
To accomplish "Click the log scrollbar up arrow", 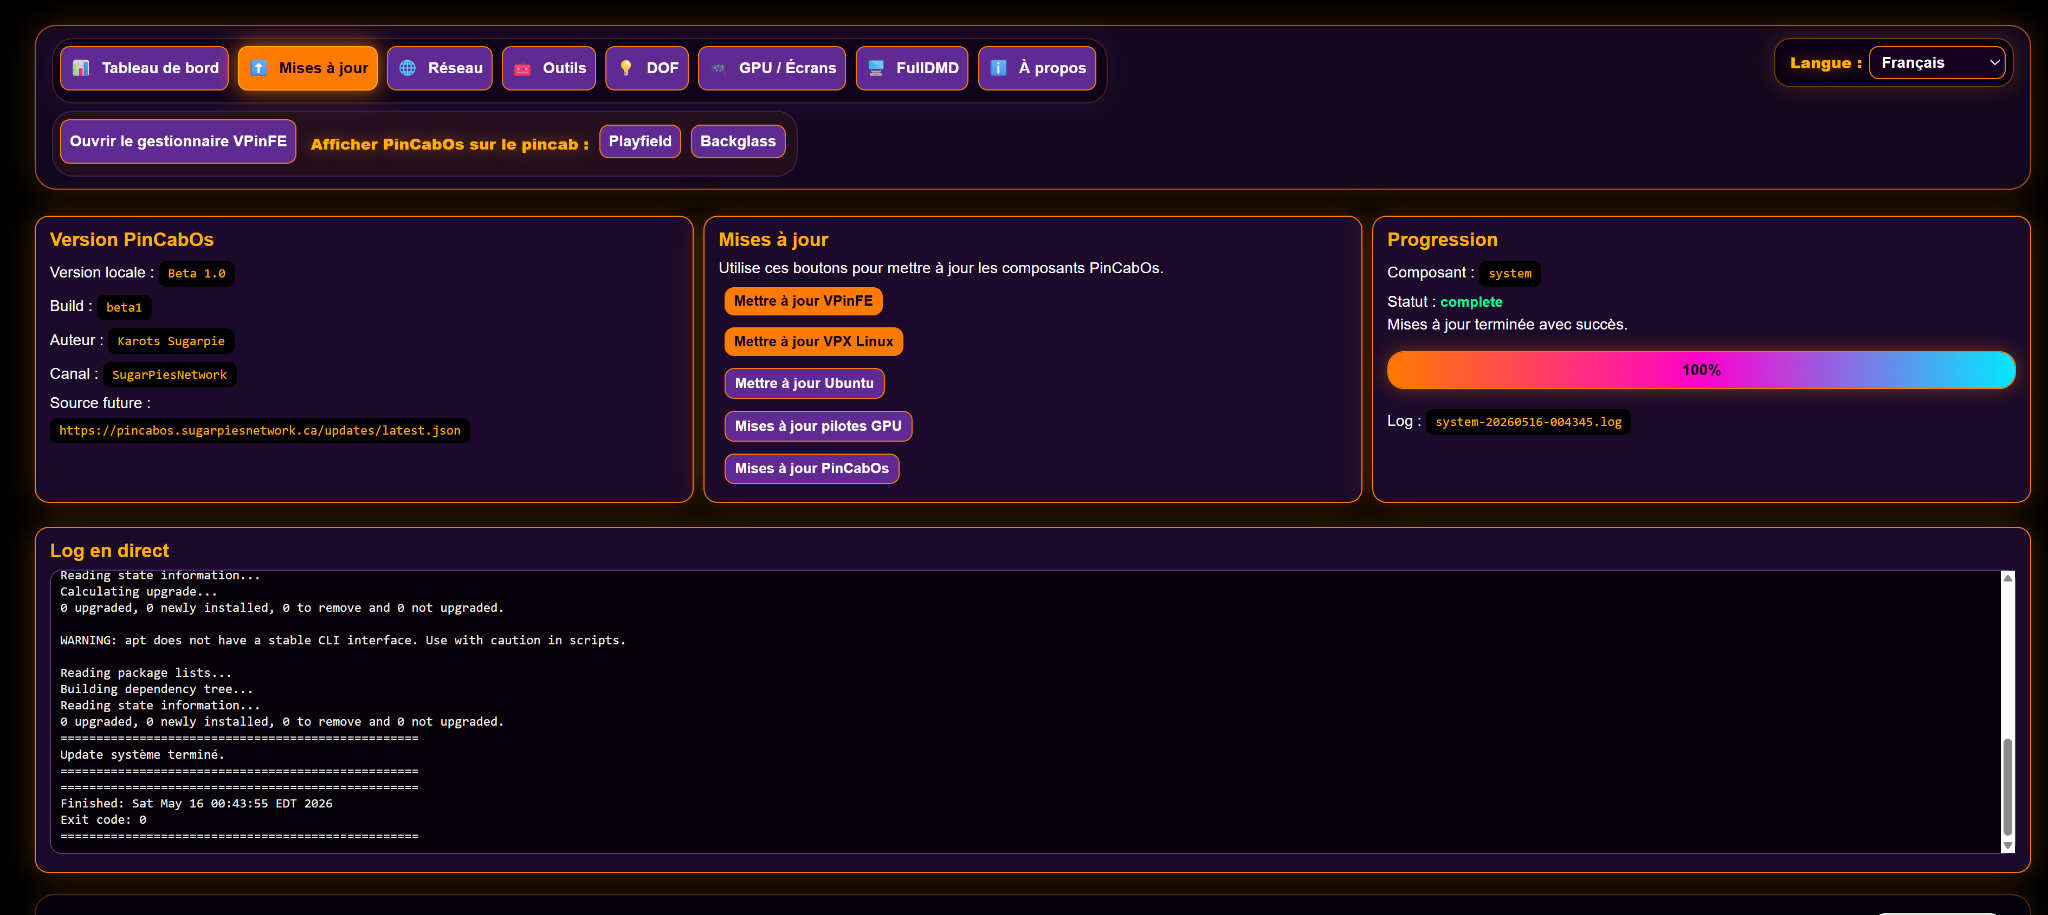I will [2007, 578].
